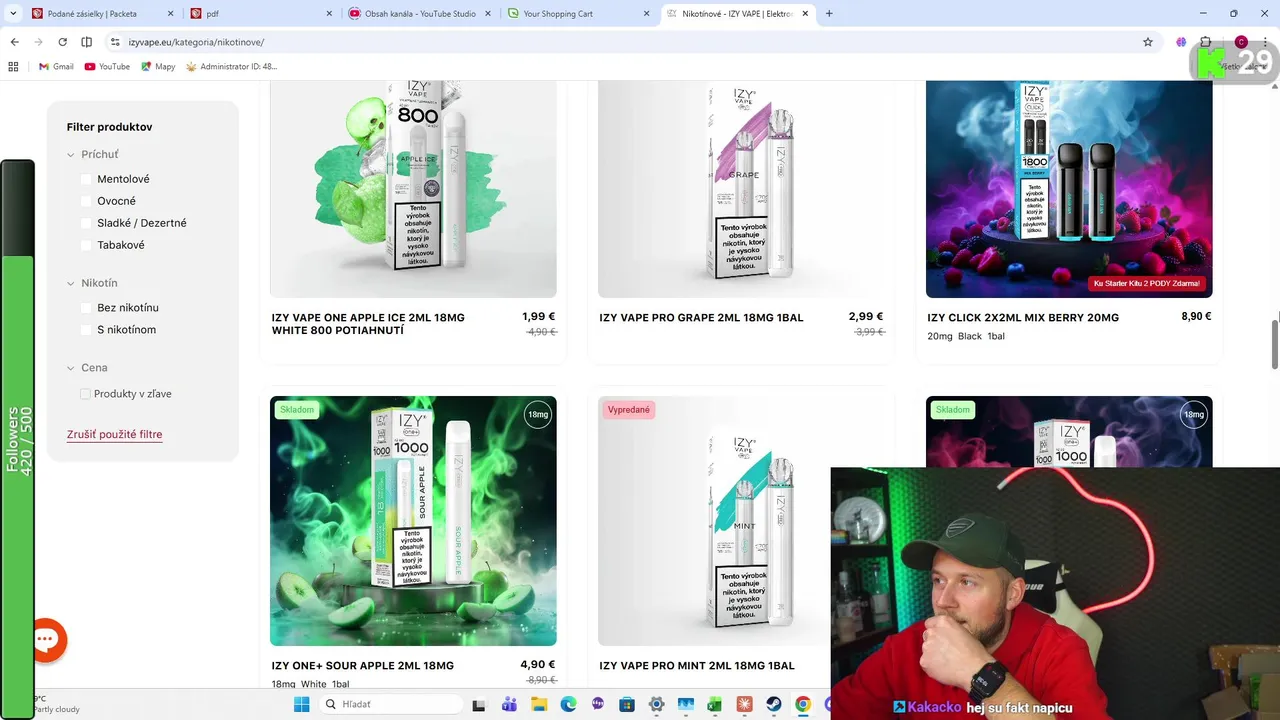Go back to the previous page
Viewport: 1280px width, 720px height.
pos(14,42)
